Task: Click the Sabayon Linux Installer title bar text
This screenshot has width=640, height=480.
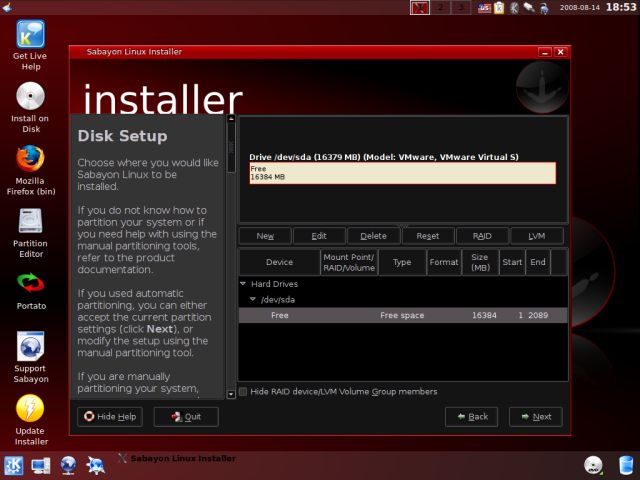Action: pyautogui.click(x=134, y=52)
